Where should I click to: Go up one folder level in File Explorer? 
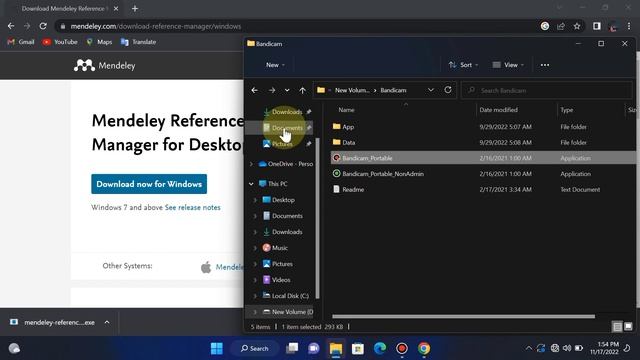pos(302,90)
